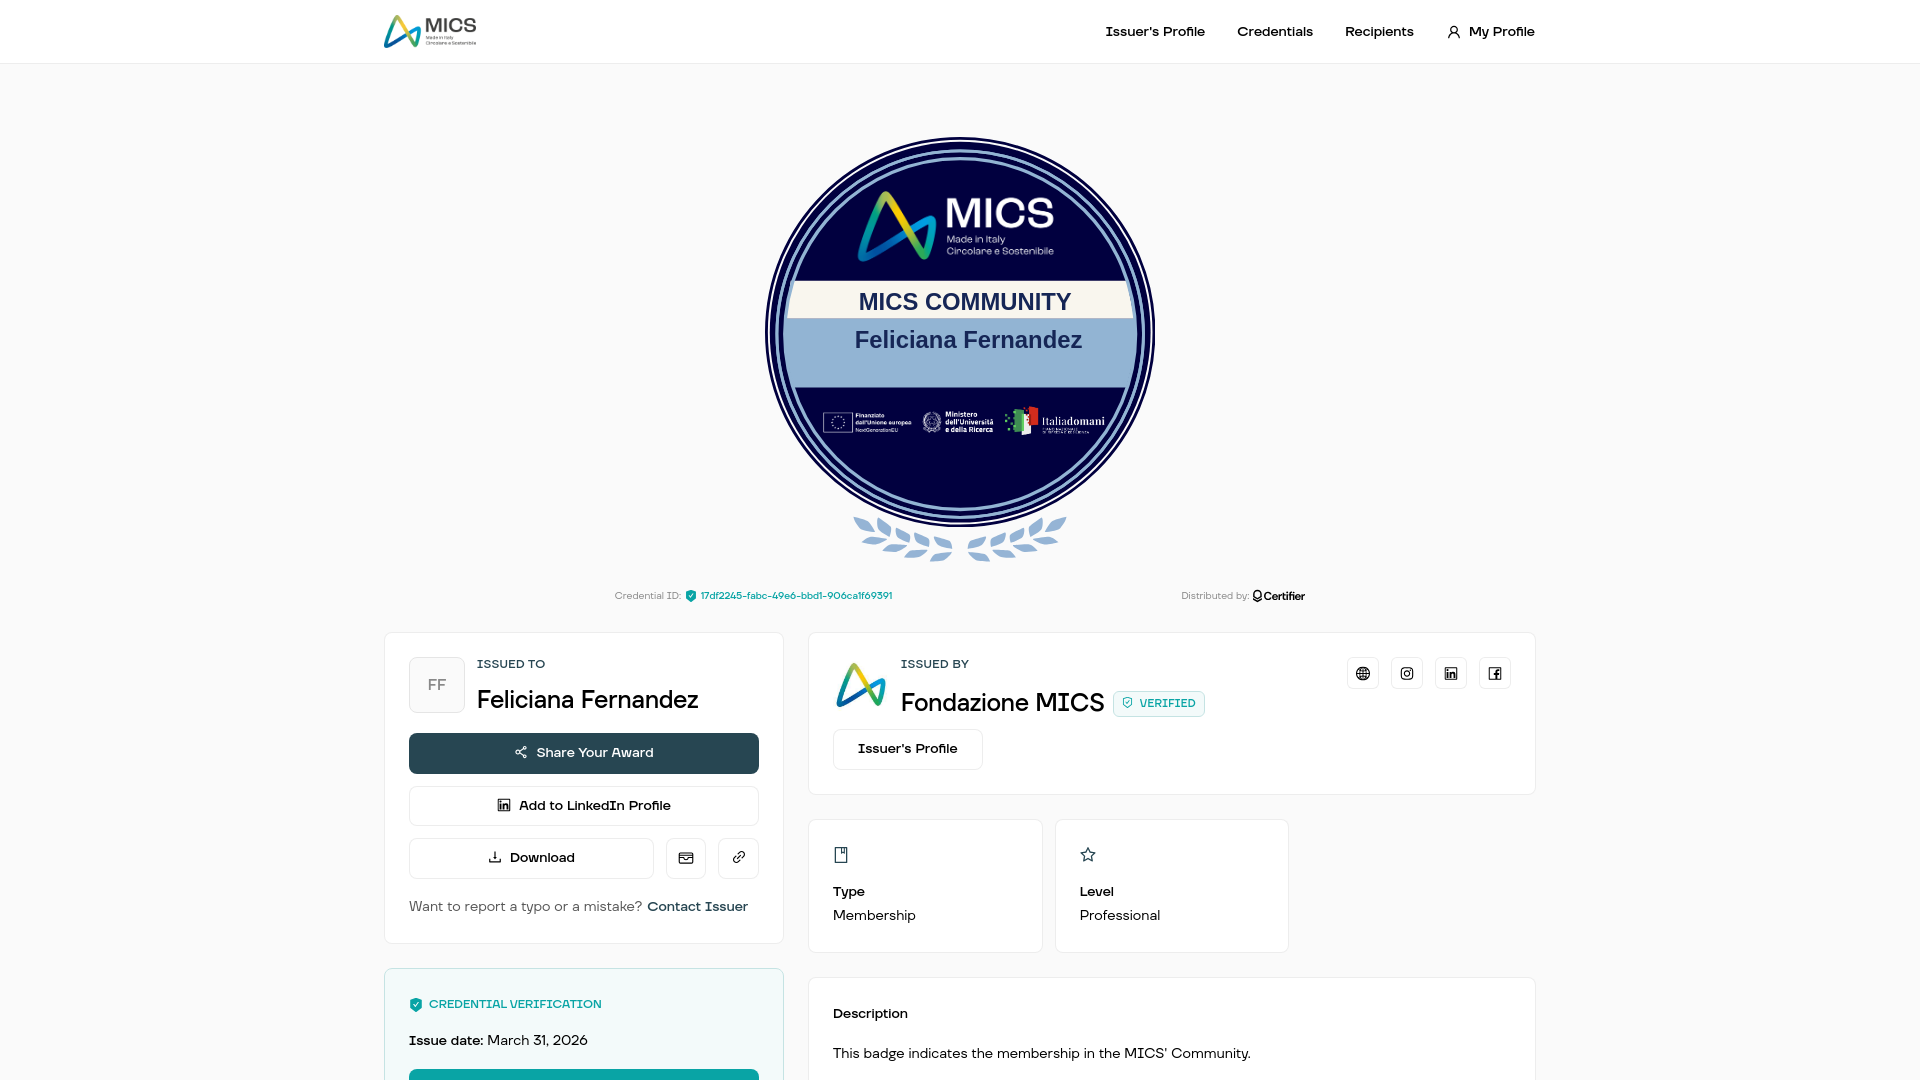
Task: Click the Type bookmark icon
Action: click(841, 855)
